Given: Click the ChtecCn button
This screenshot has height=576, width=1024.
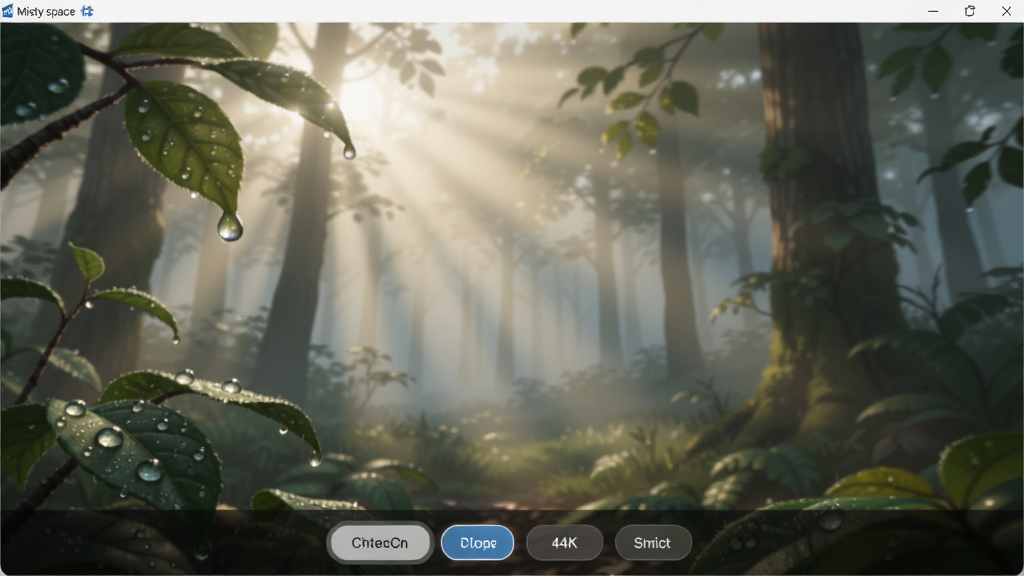Looking at the screenshot, I should pos(379,543).
